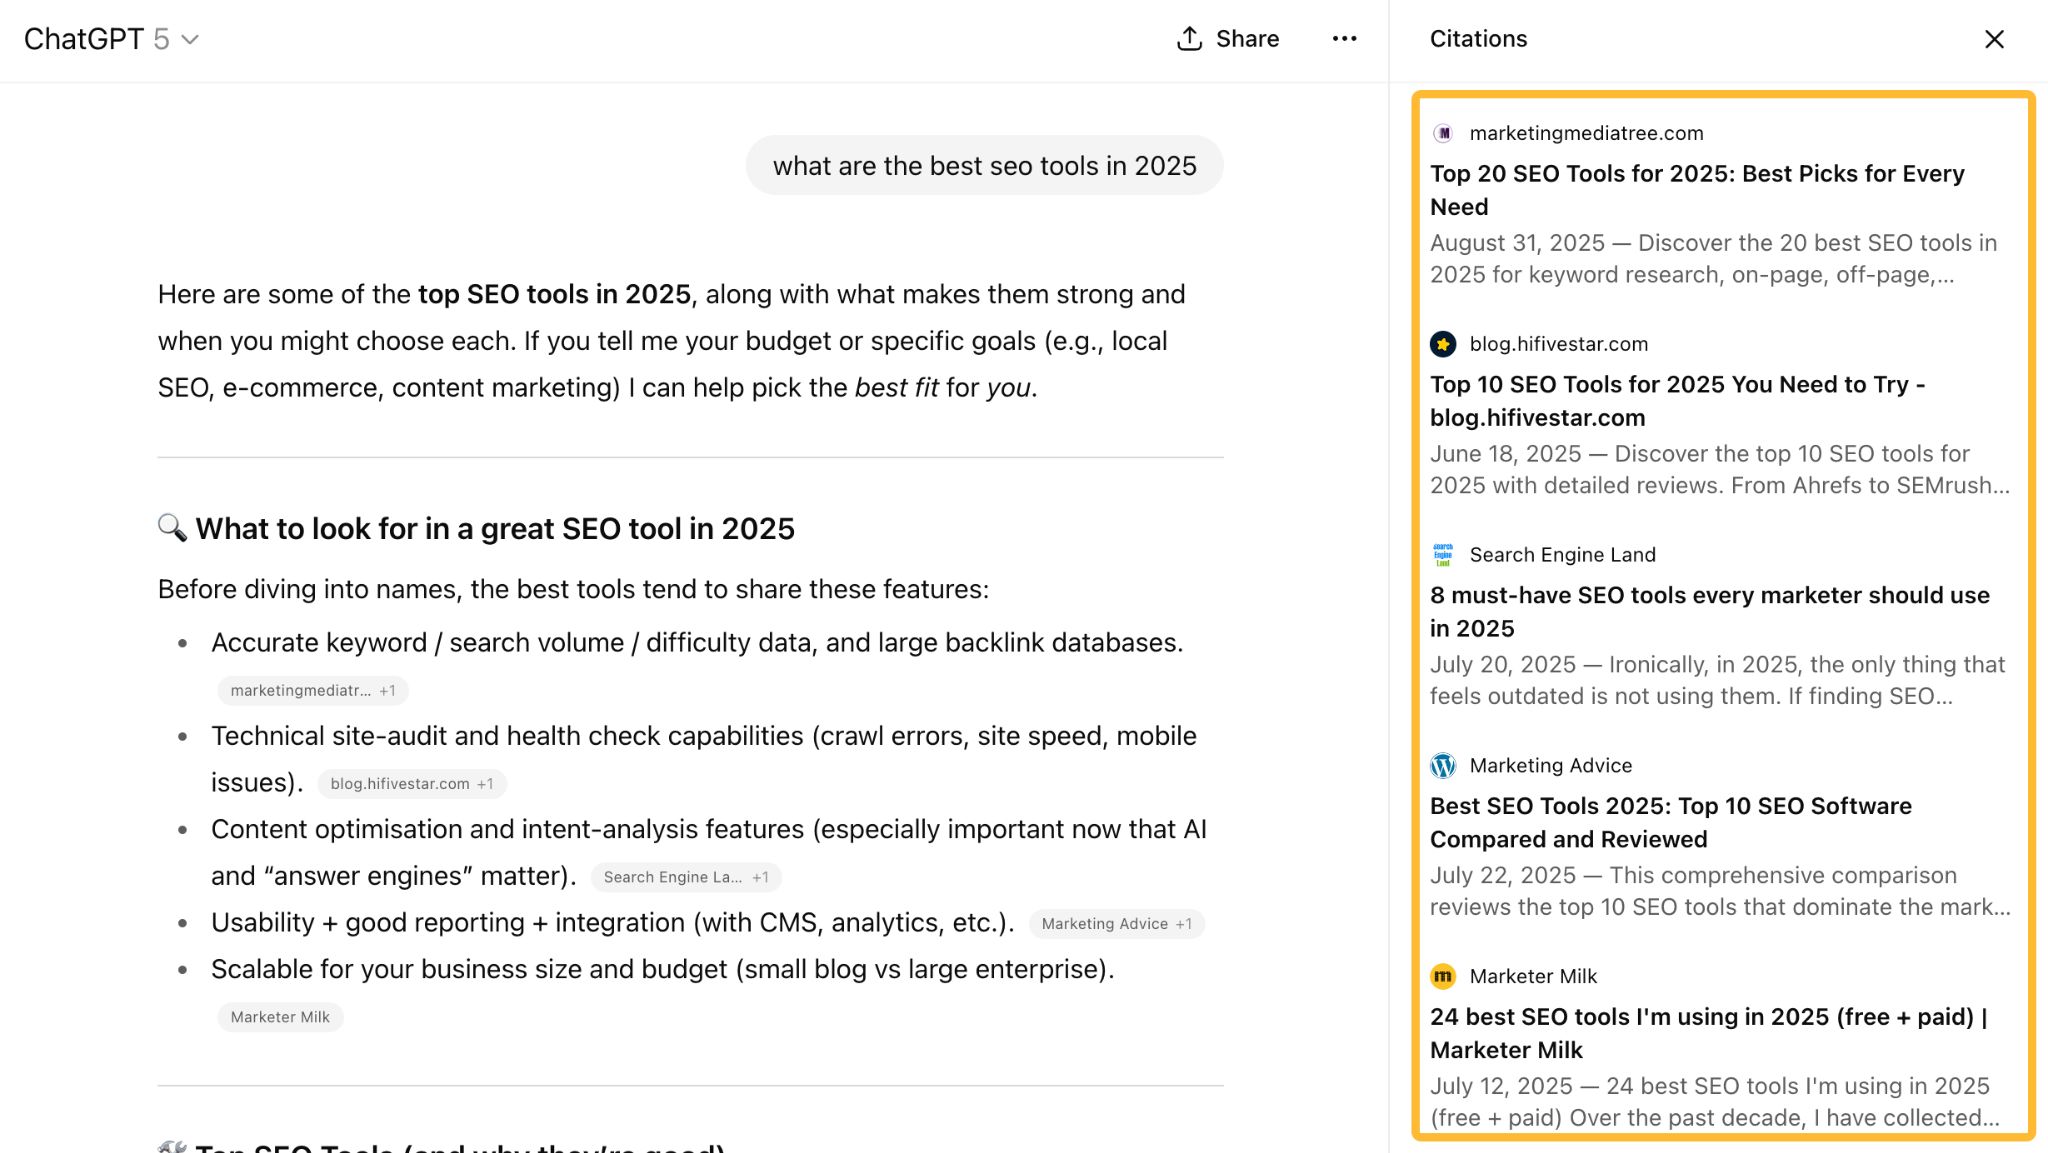Expand the blog.hifivestar.com +1 citation chip
This screenshot has height=1153, width=2048.
click(x=411, y=784)
